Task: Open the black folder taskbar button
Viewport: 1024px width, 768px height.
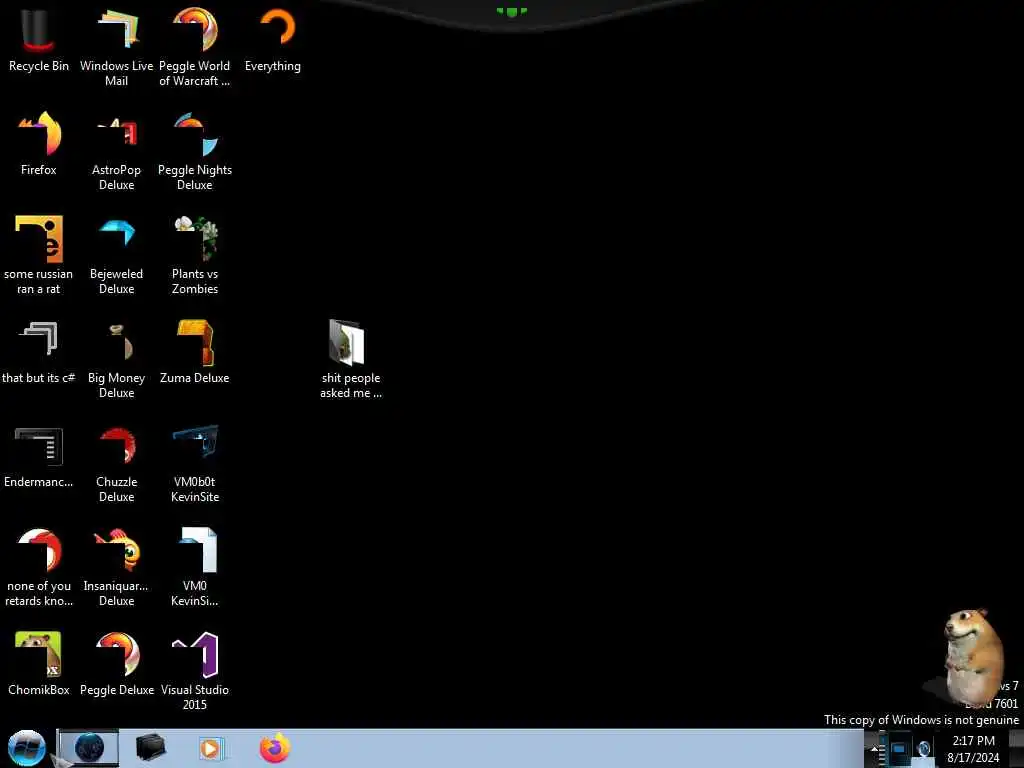Action: pos(150,748)
